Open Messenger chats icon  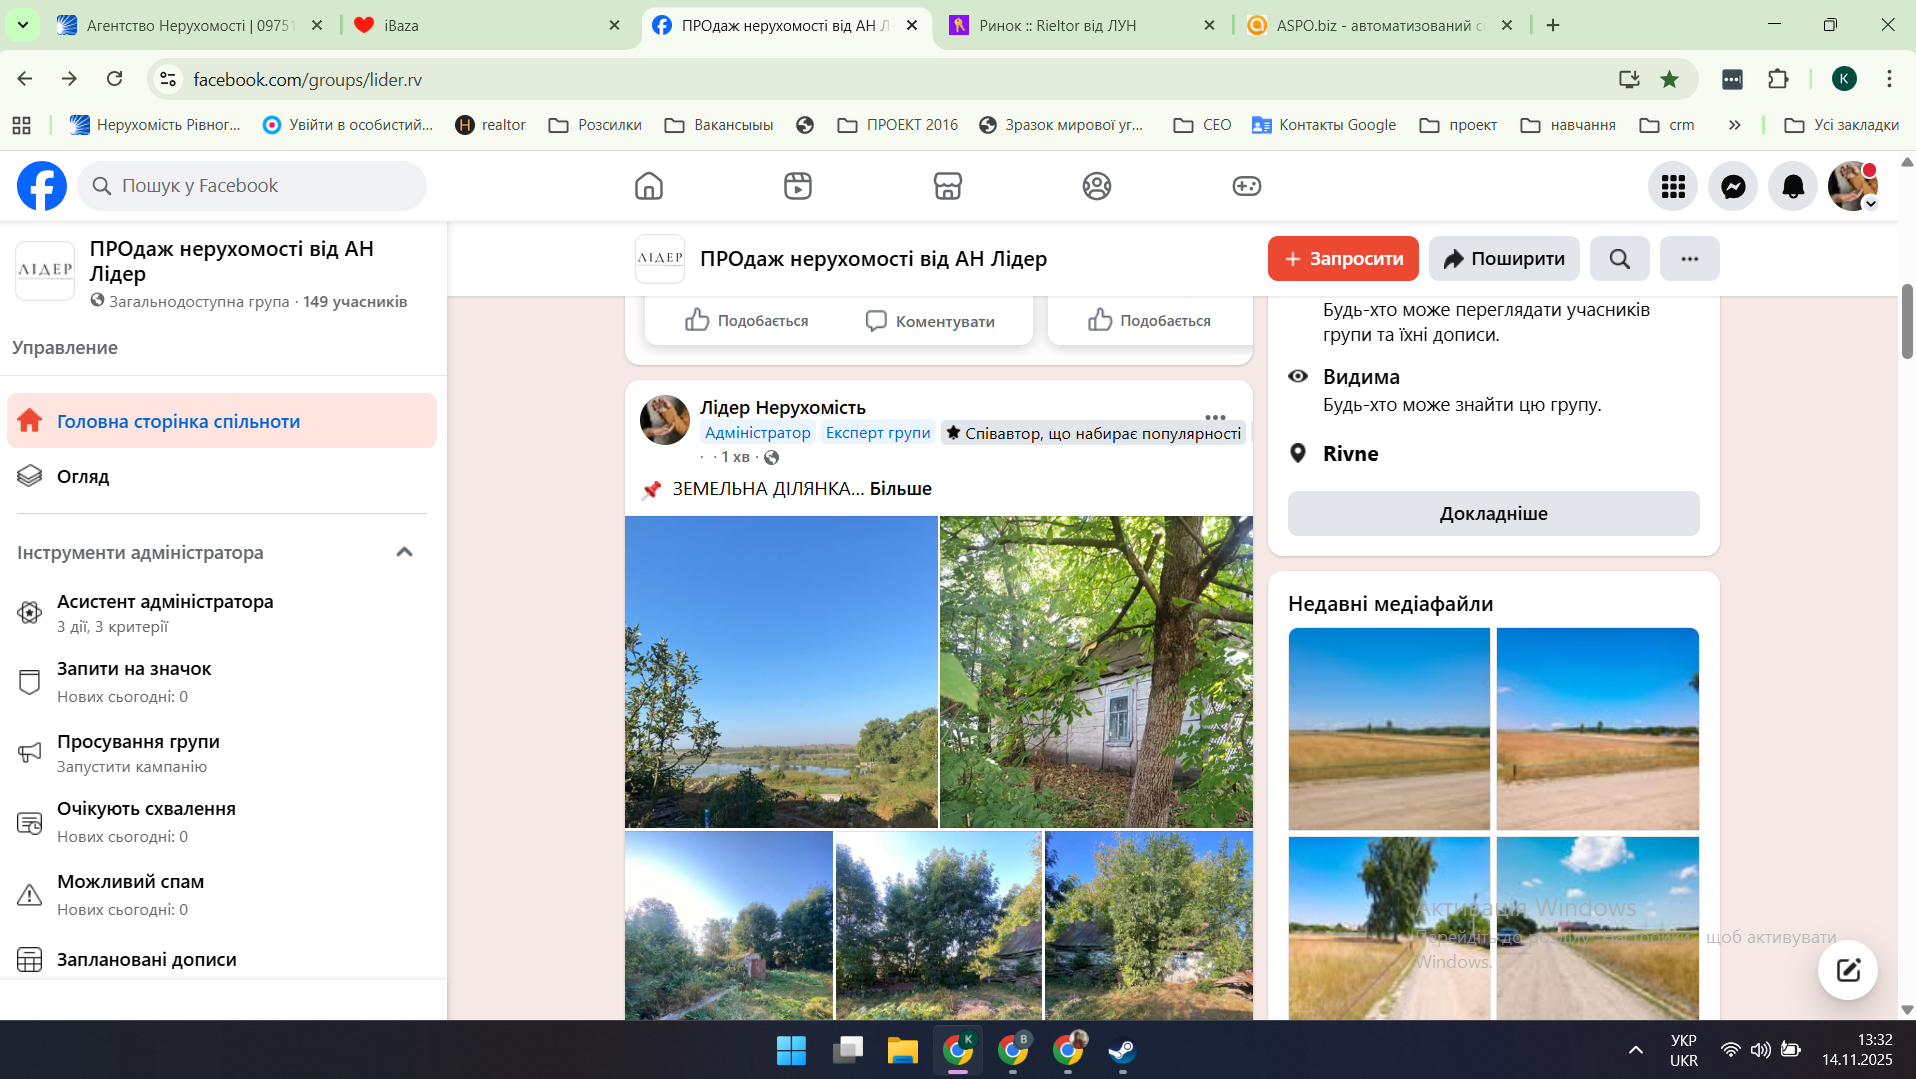click(1733, 186)
